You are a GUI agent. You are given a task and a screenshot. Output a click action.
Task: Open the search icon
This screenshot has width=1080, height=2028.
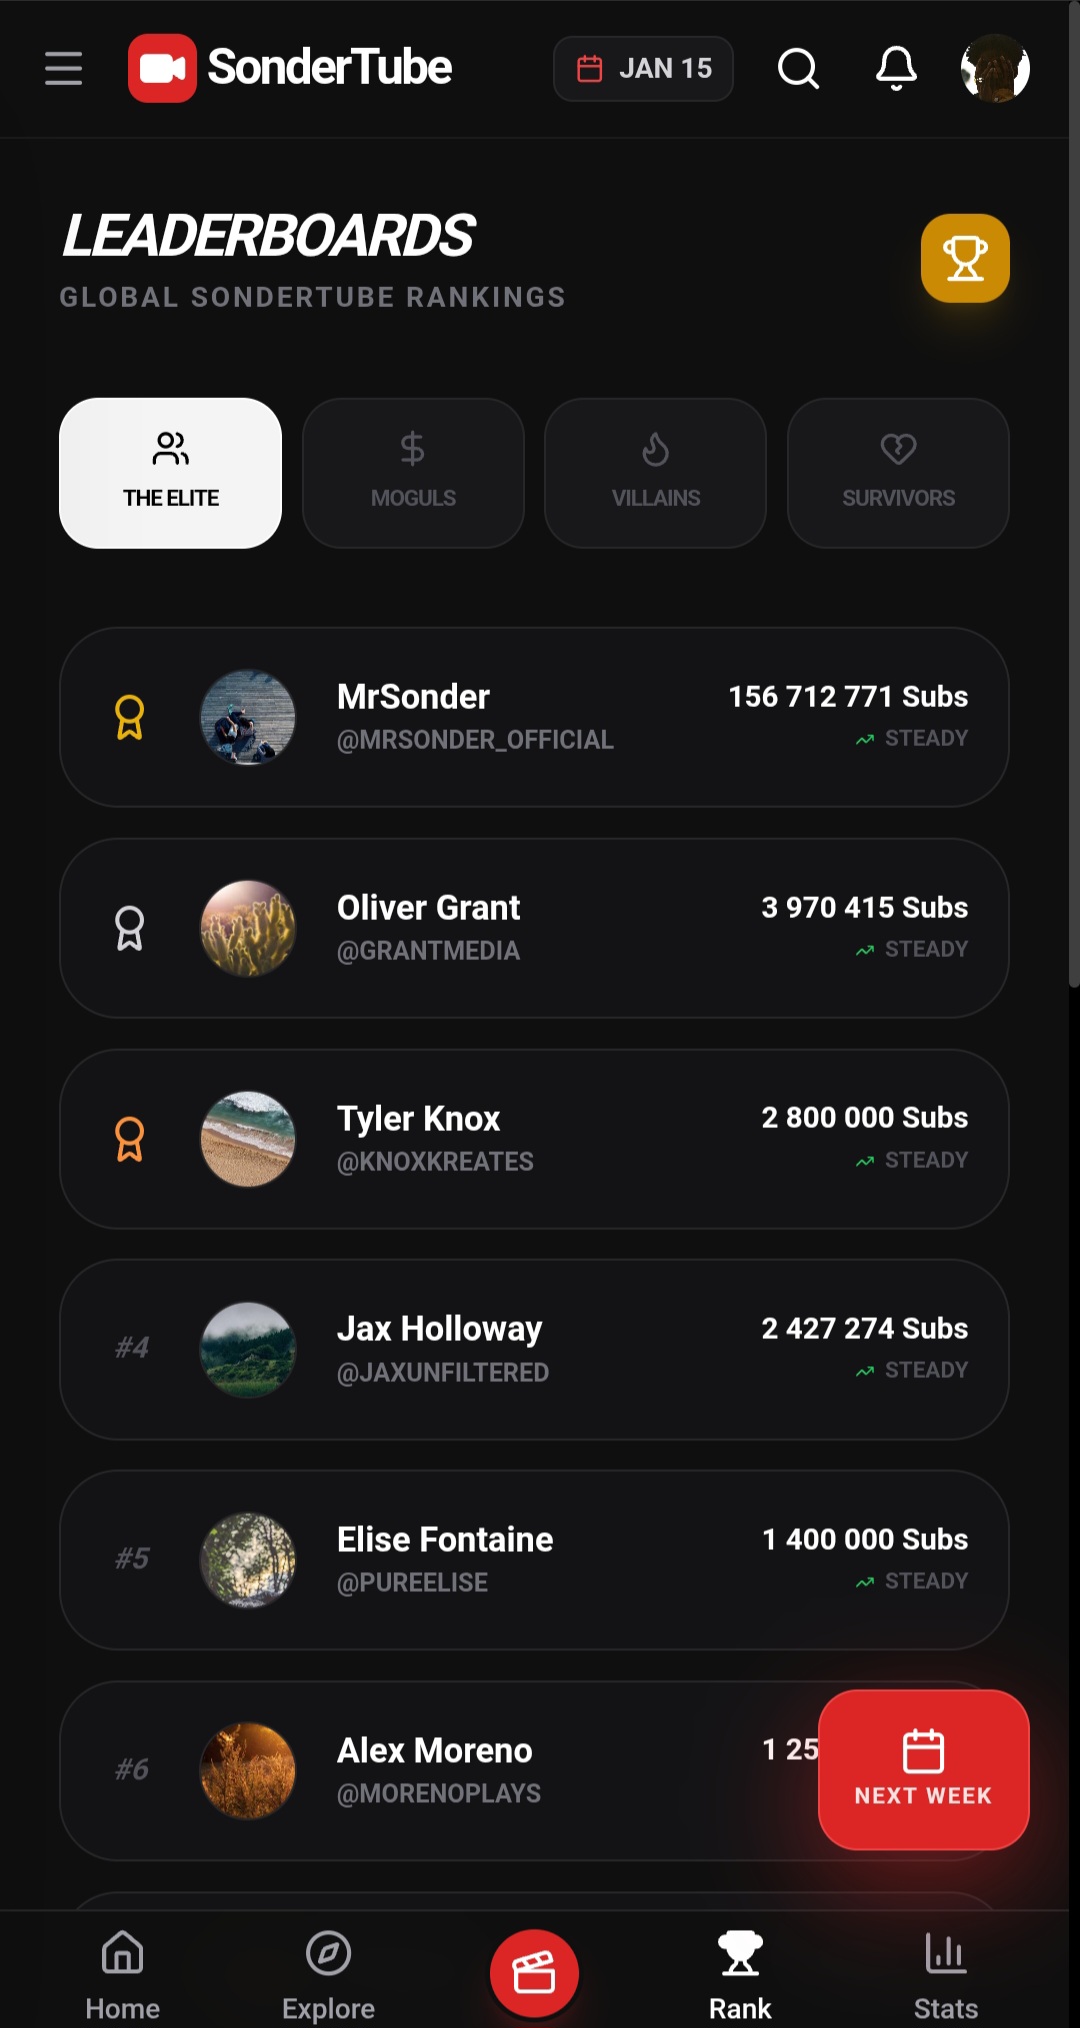798,69
